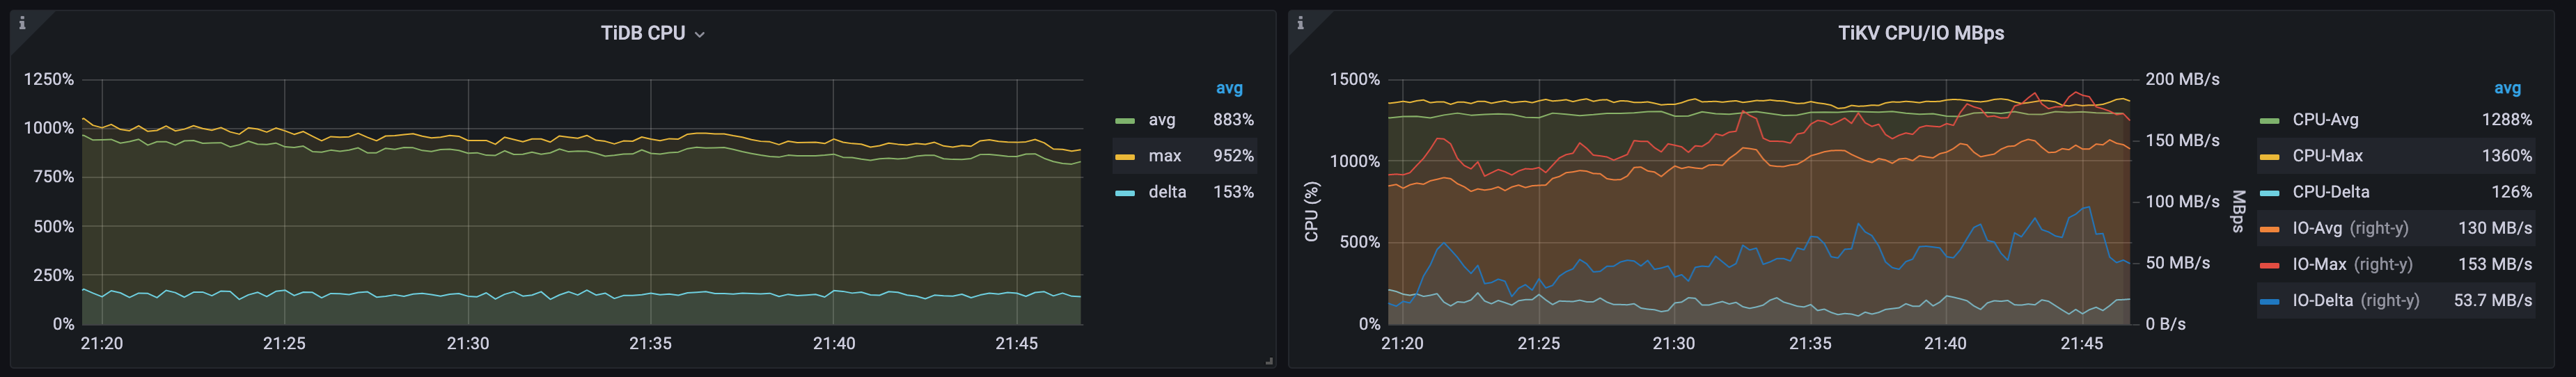This screenshot has width=2576, height=377.
Task: Click the blue IO-Delta color swatch
Action: pyautogui.click(x=2269, y=301)
